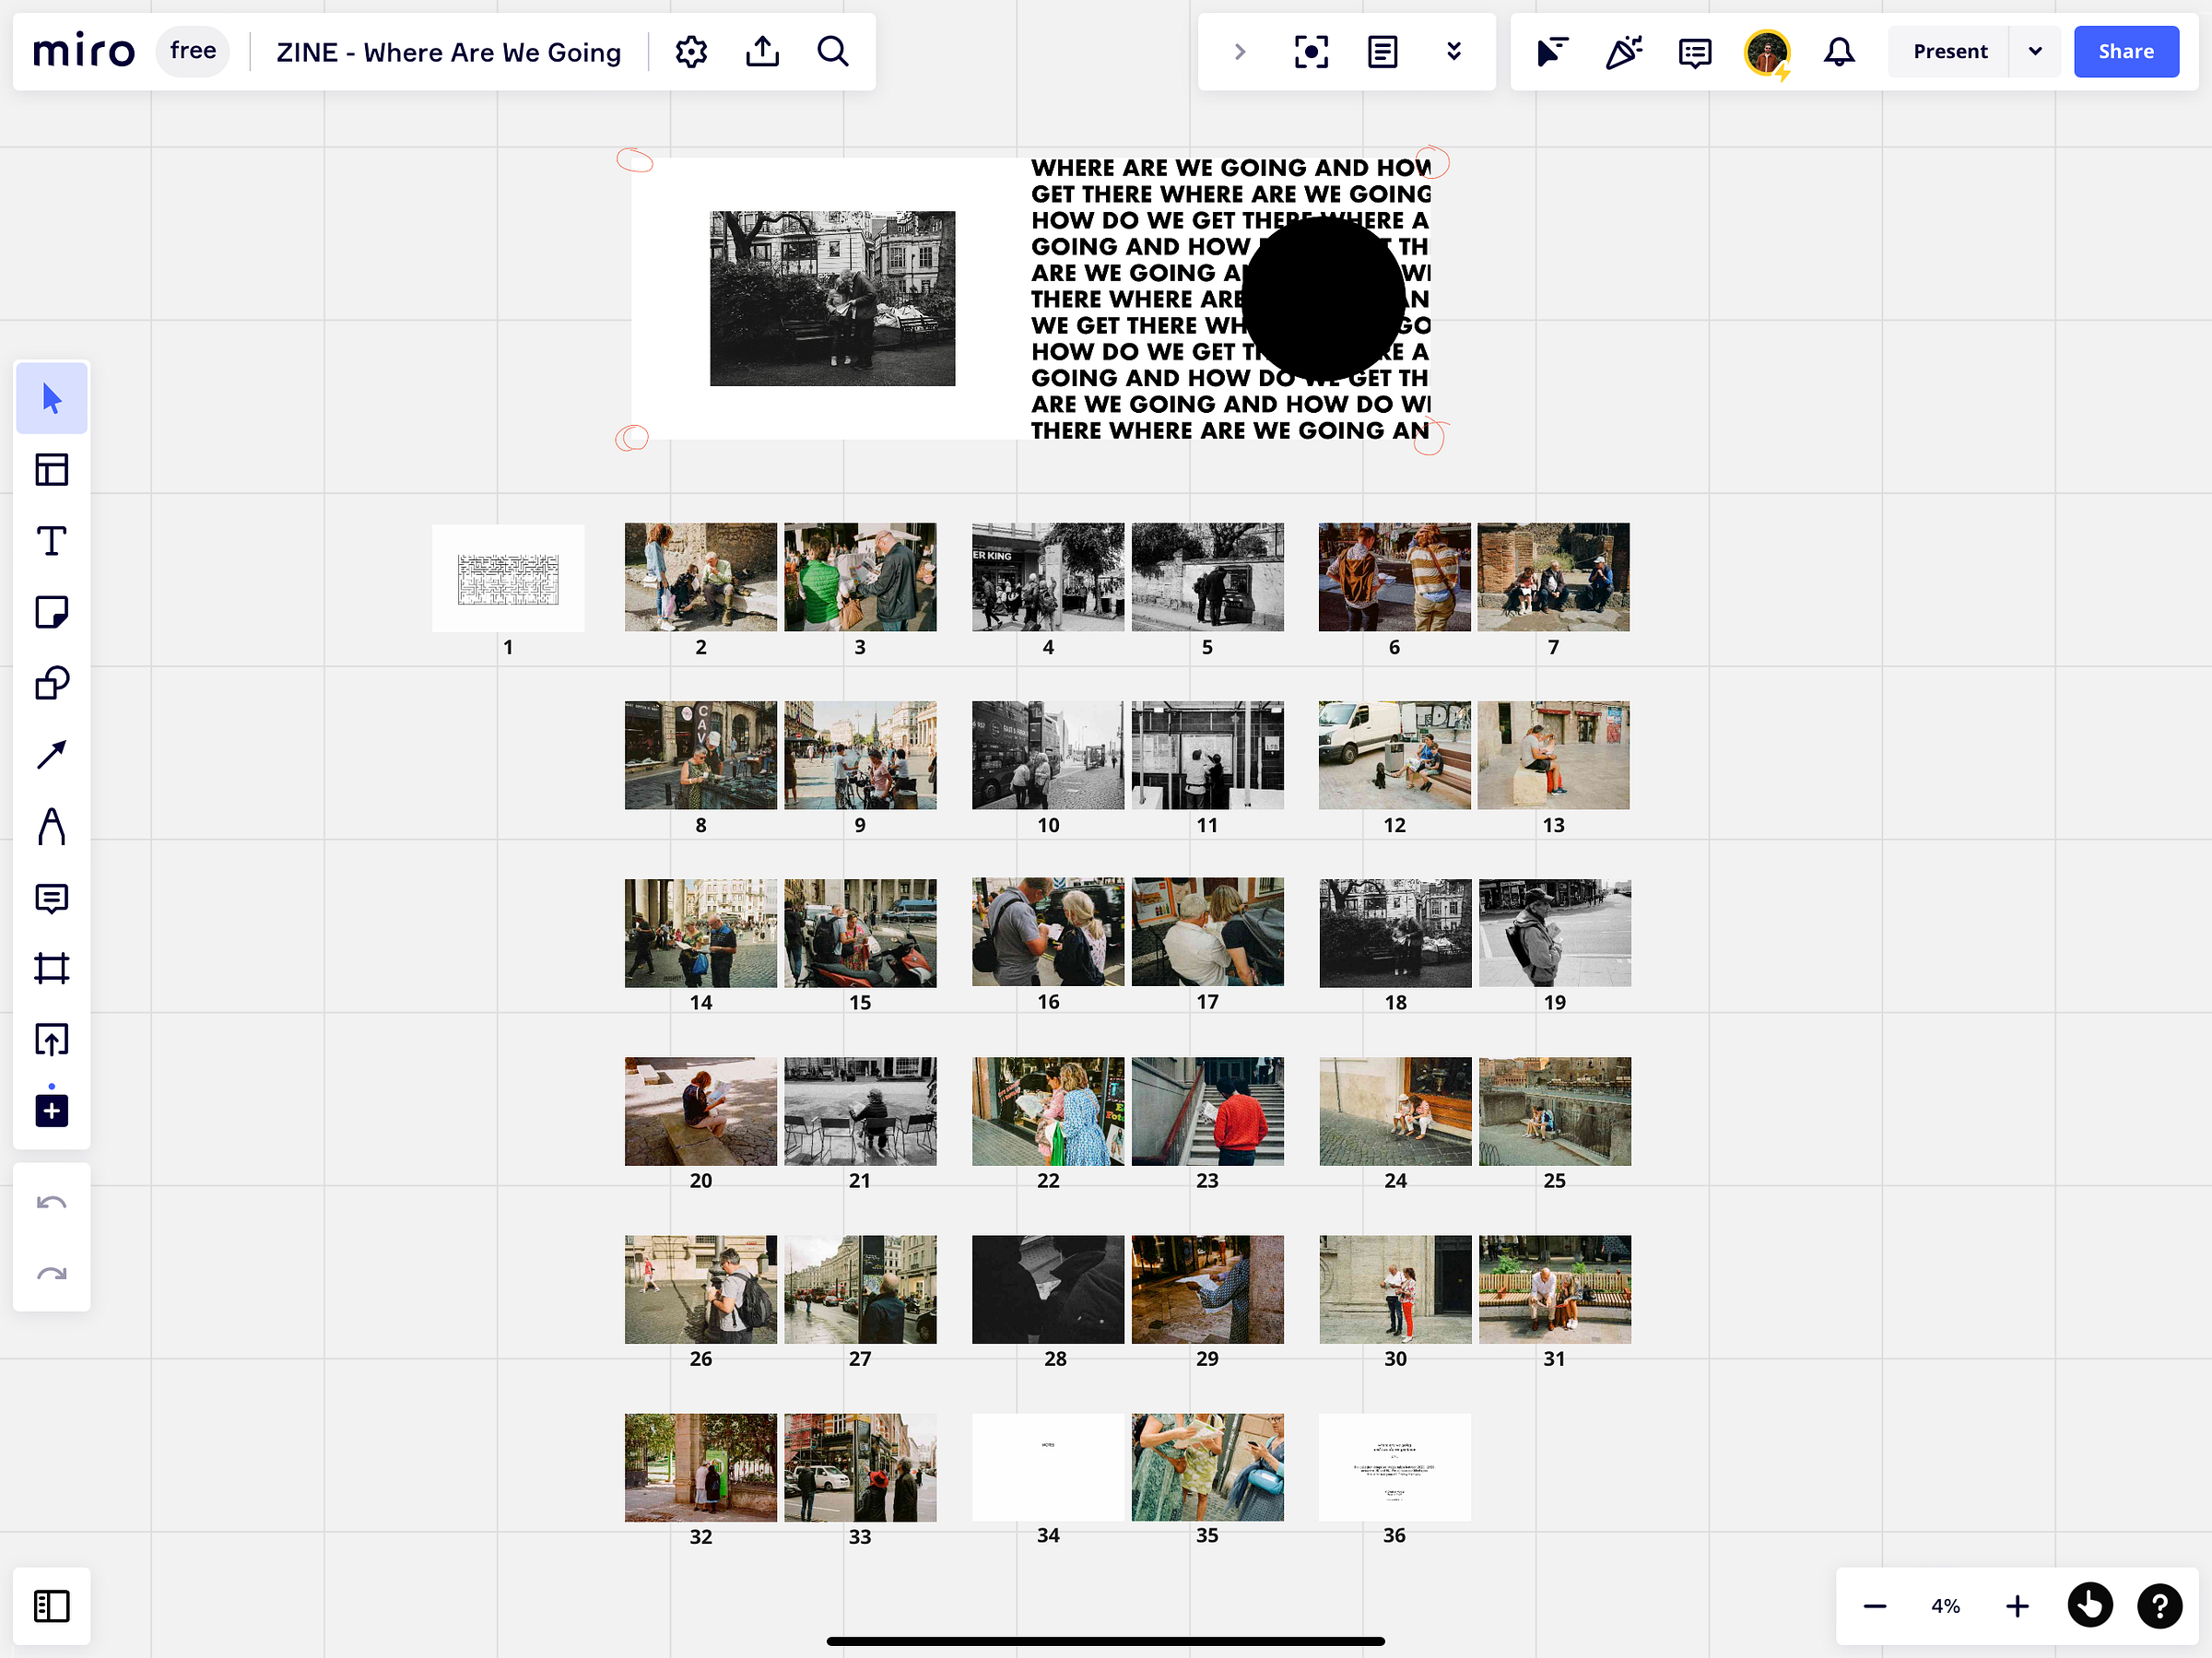This screenshot has width=2212, height=1658.
Task: Redo the last action
Action: [x=52, y=1273]
